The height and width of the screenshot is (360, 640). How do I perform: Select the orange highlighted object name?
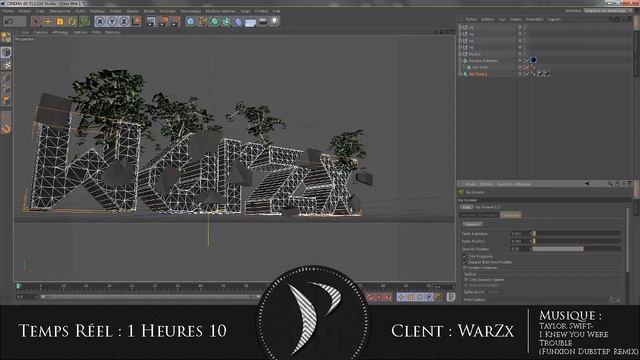coord(478,74)
